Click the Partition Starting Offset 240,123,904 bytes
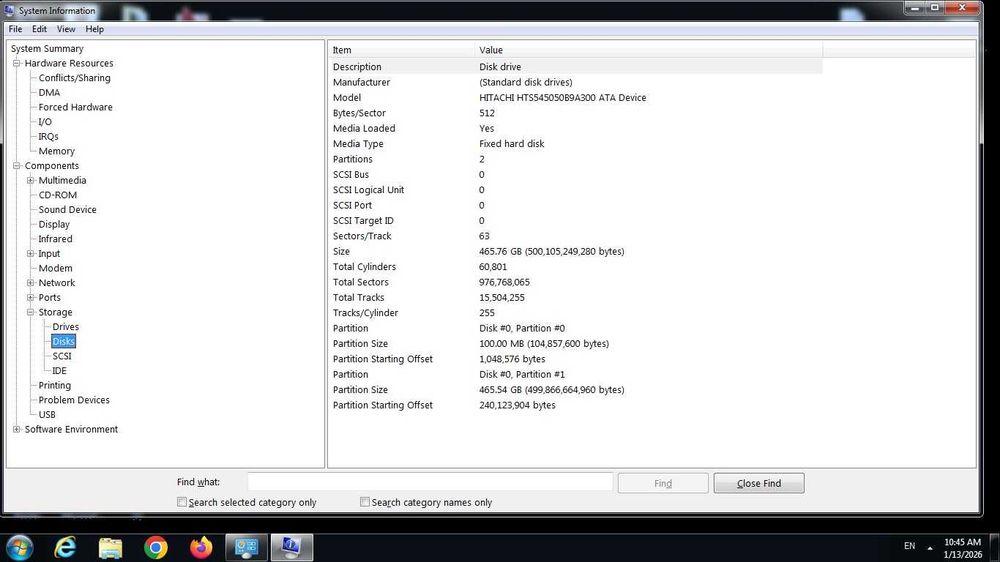The height and width of the screenshot is (562, 1000). coord(517,405)
